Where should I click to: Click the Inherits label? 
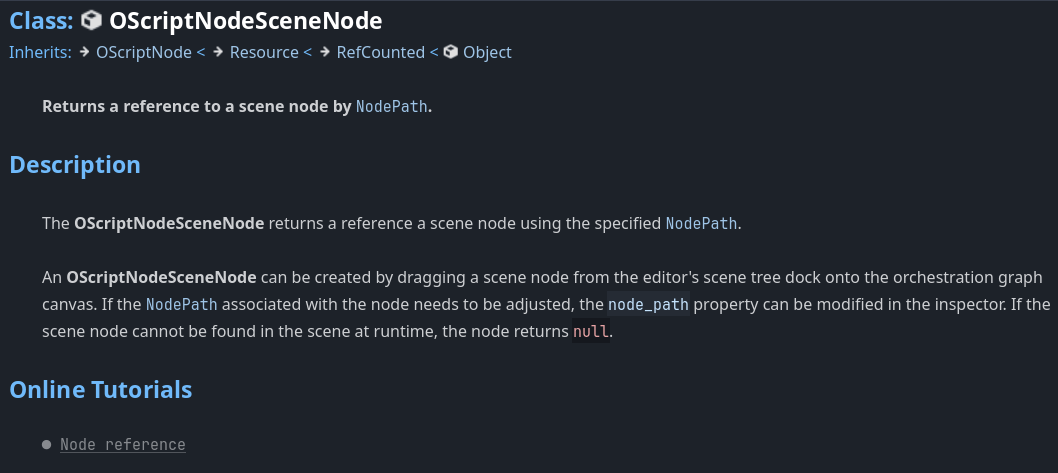40,53
